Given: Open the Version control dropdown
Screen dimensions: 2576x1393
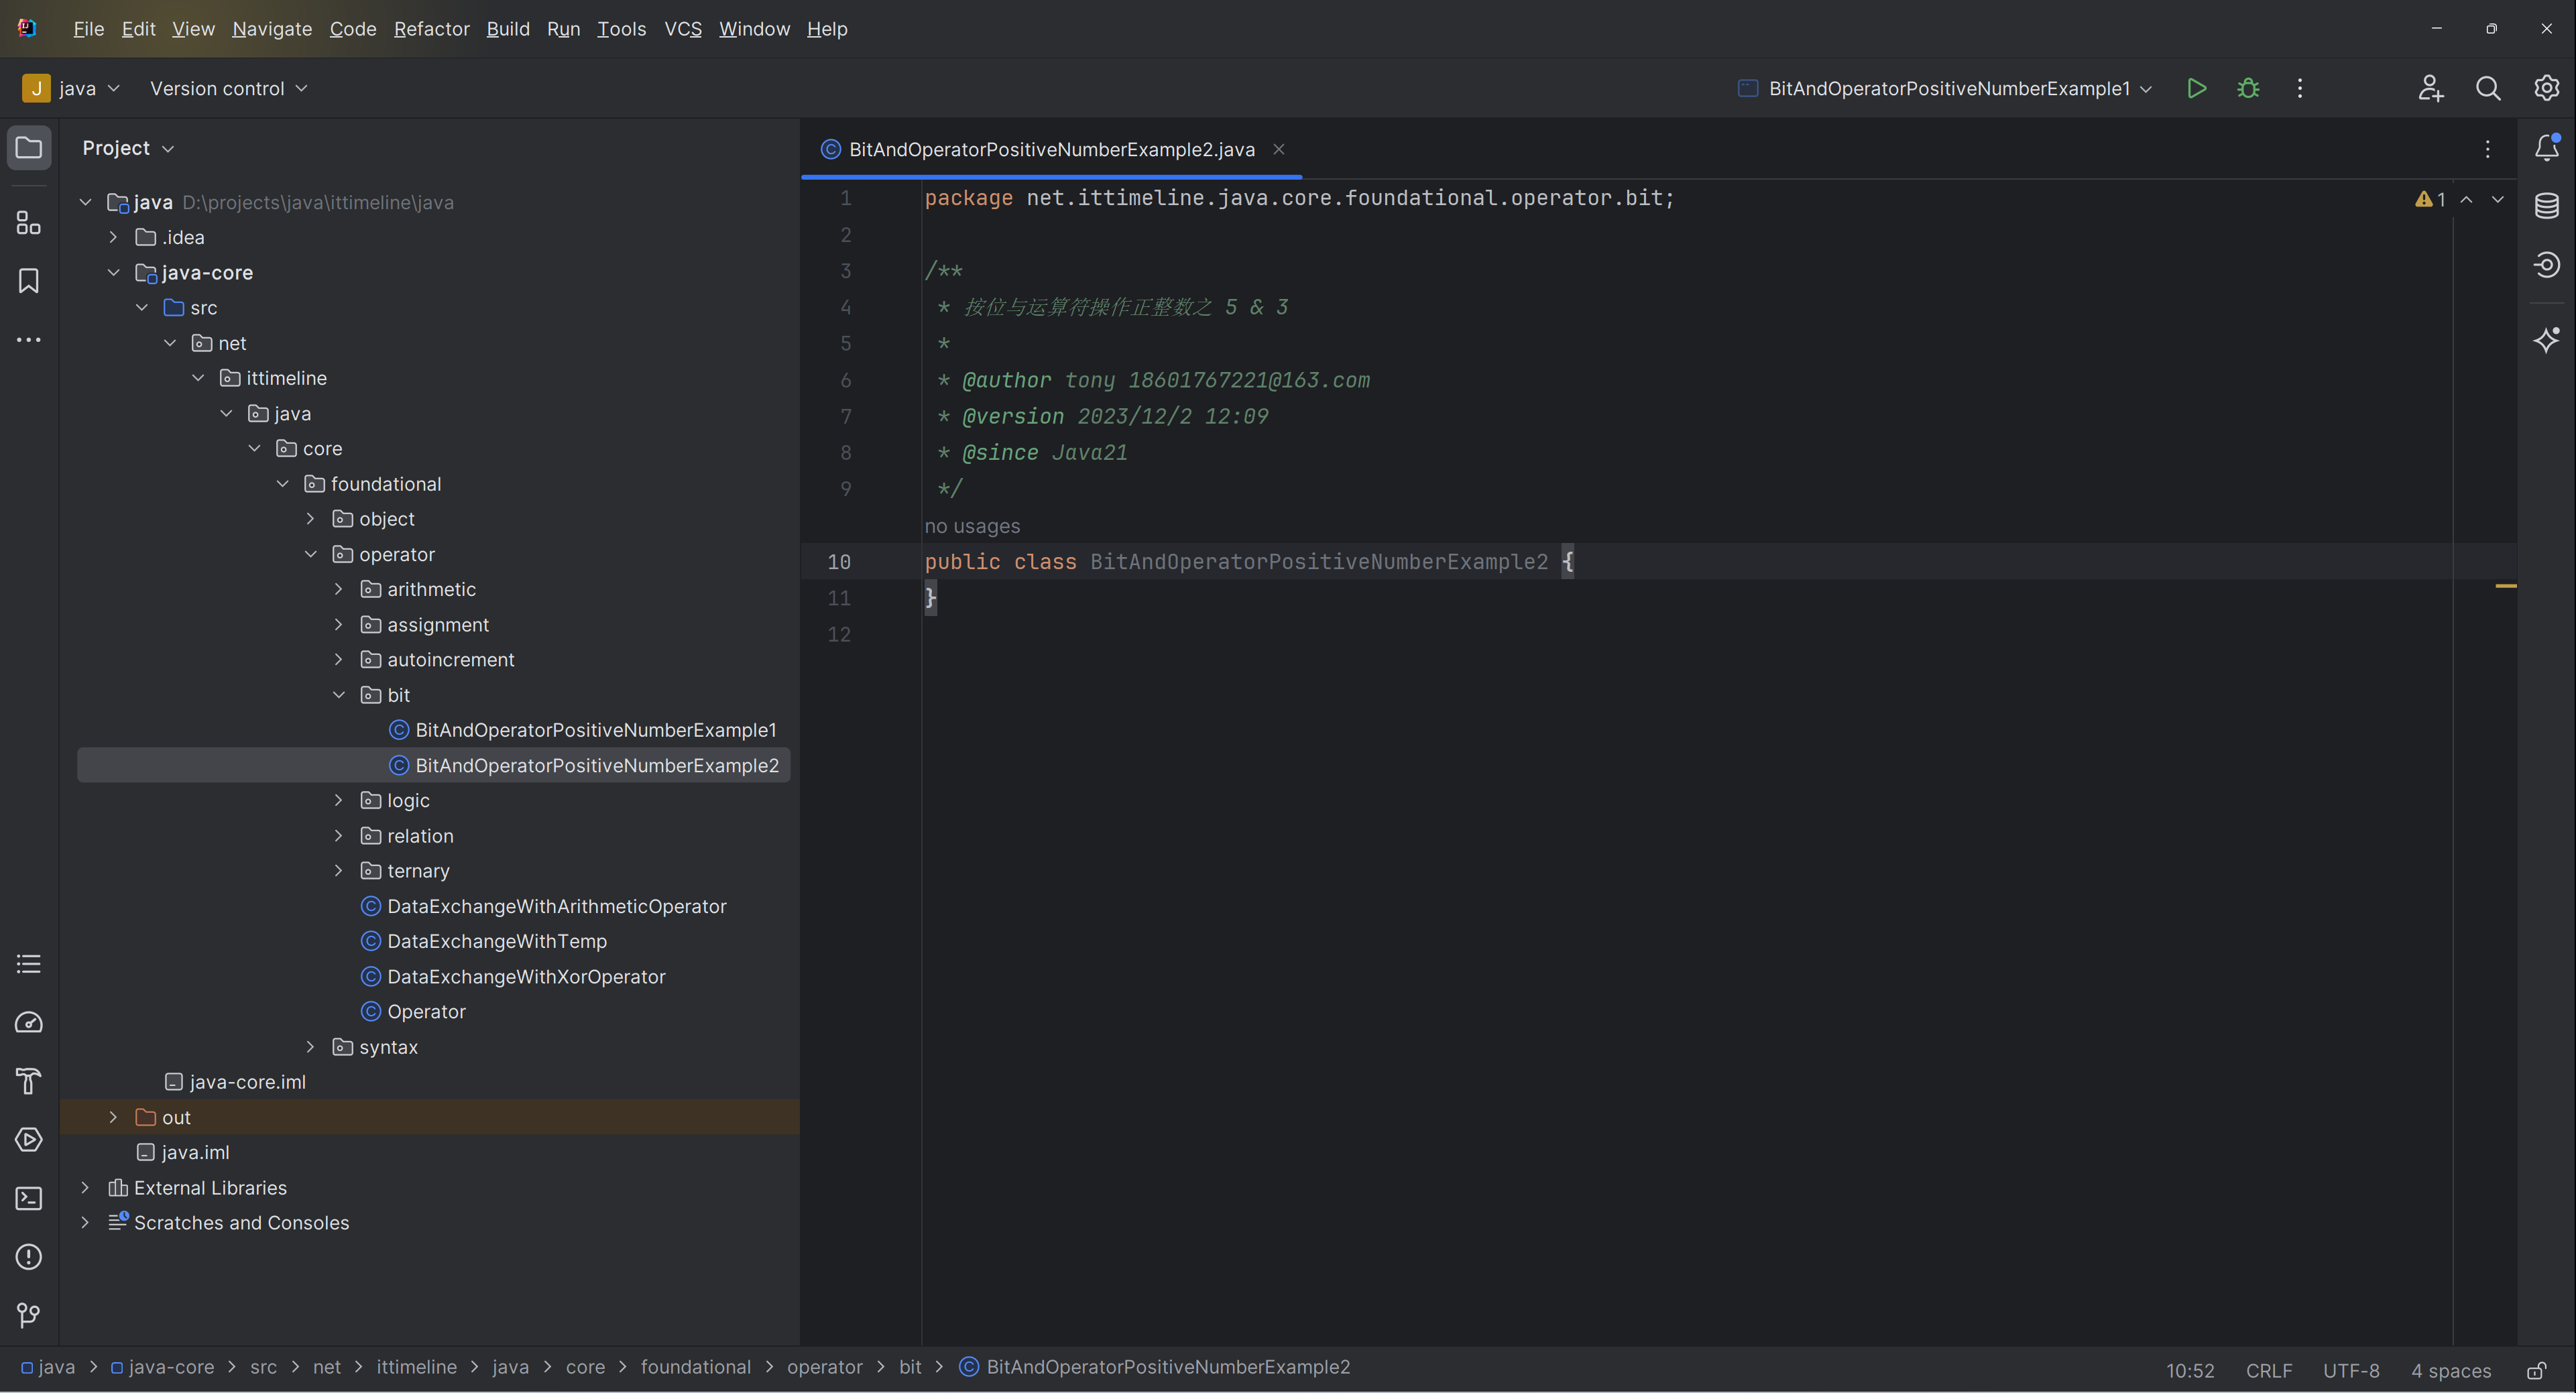Looking at the screenshot, I should [x=229, y=88].
